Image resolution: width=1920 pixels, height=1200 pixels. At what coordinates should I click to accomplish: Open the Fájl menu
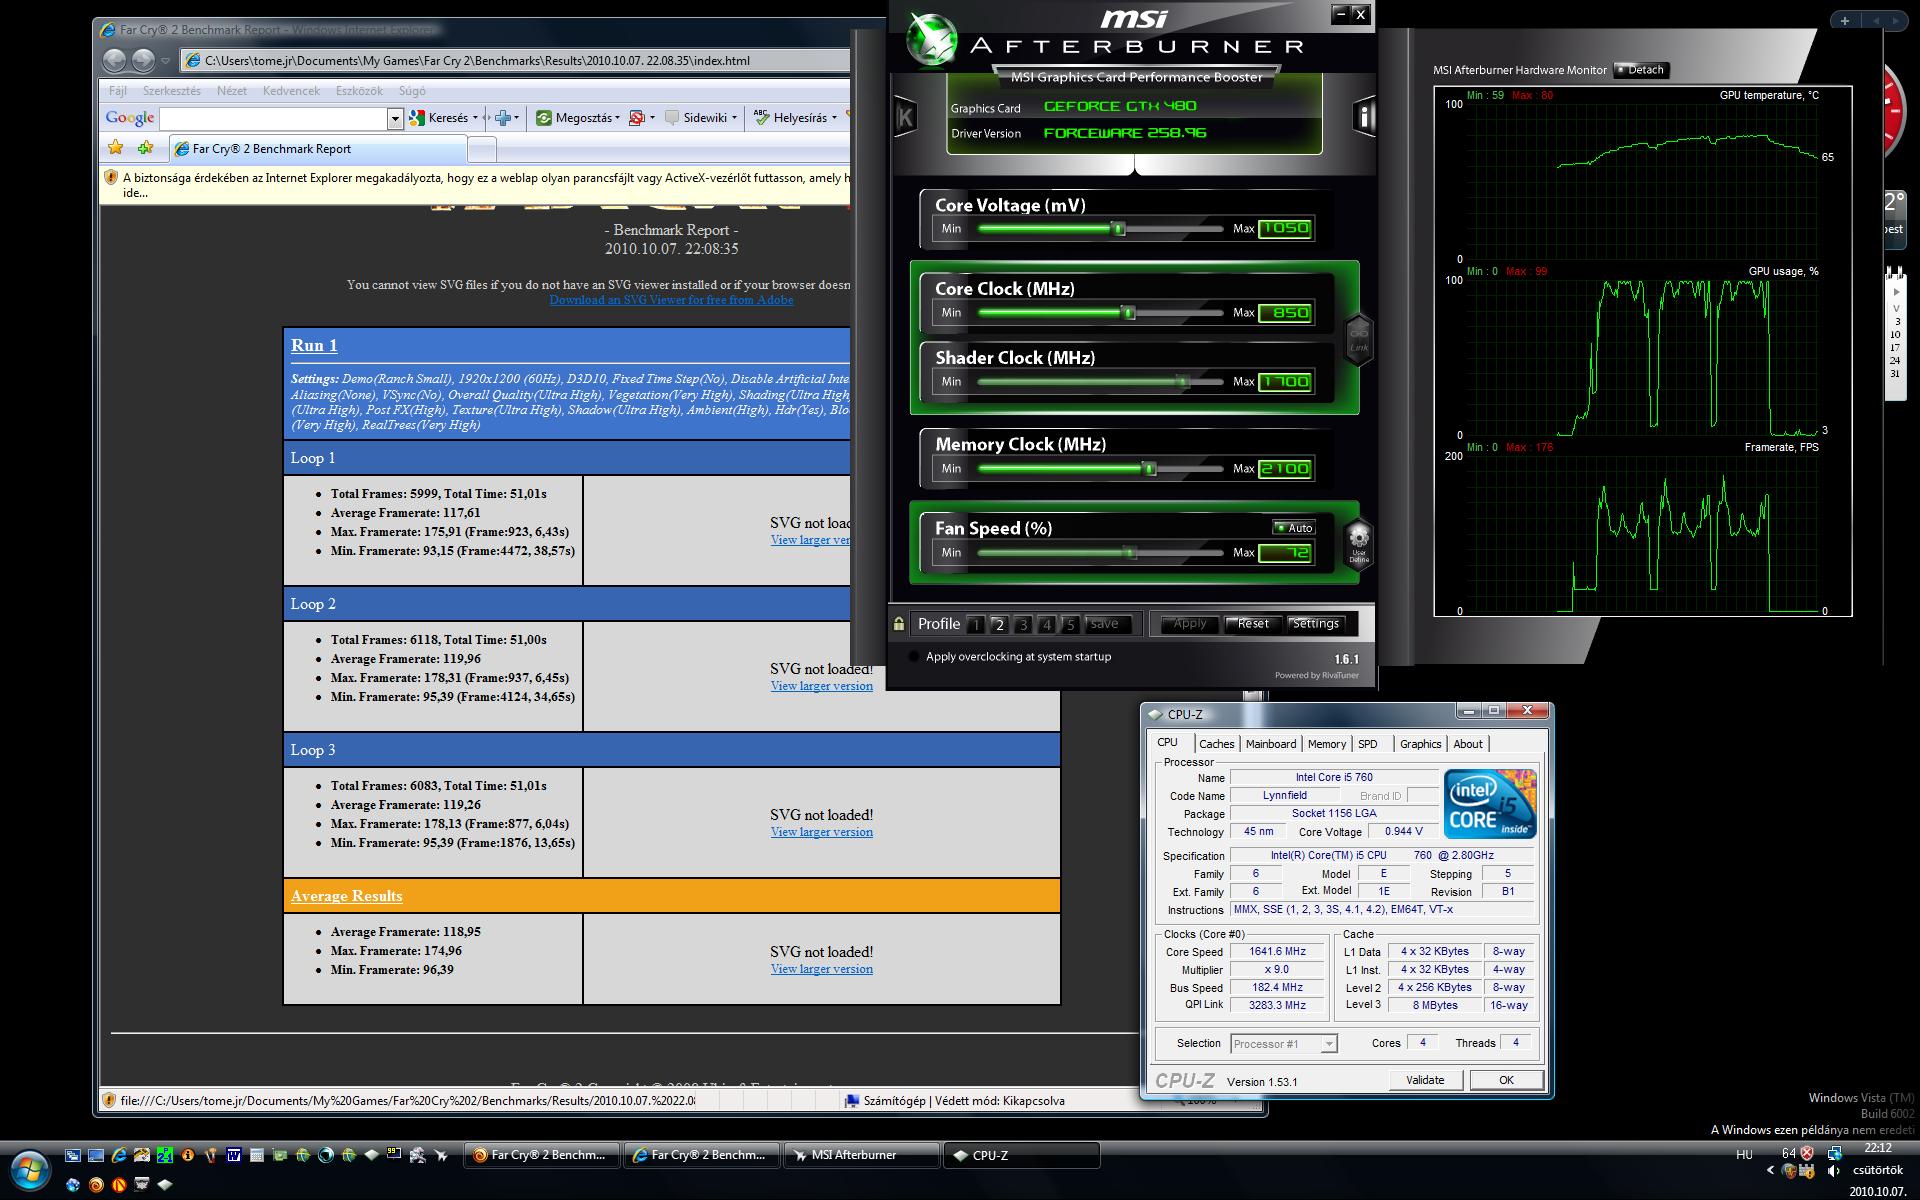117,90
